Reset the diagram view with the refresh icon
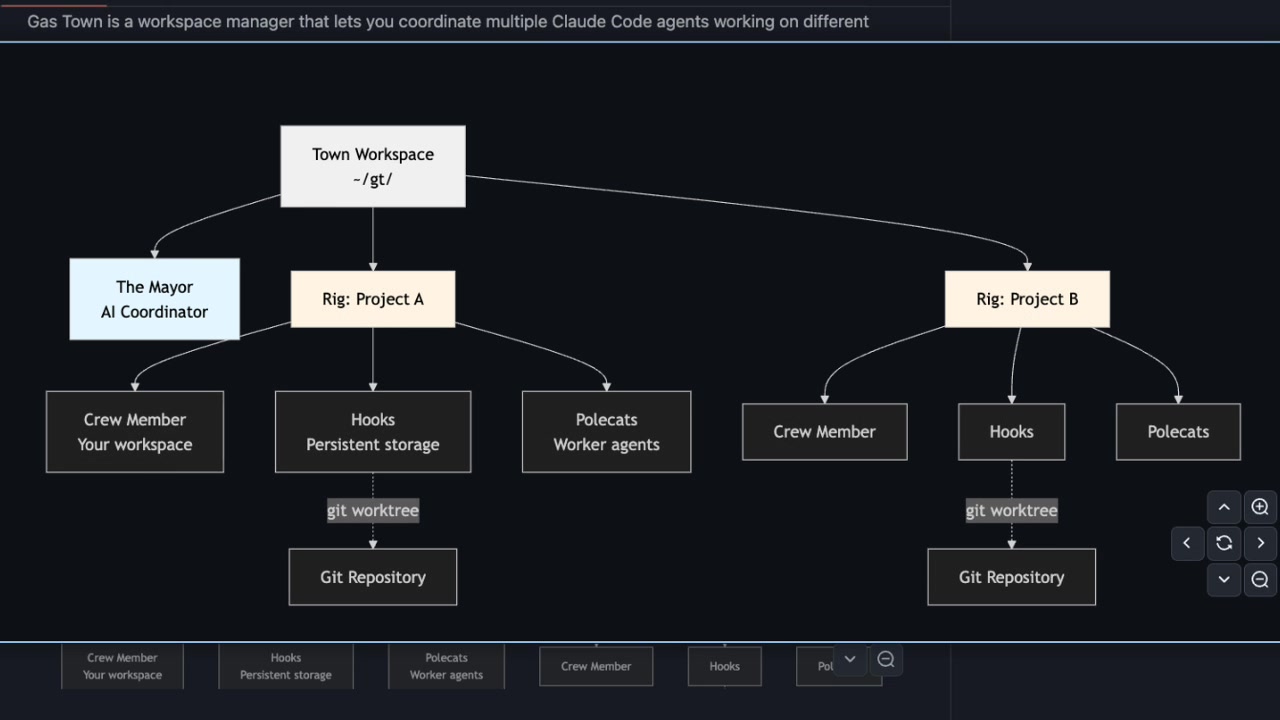The width and height of the screenshot is (1280, 720). 1224,543
